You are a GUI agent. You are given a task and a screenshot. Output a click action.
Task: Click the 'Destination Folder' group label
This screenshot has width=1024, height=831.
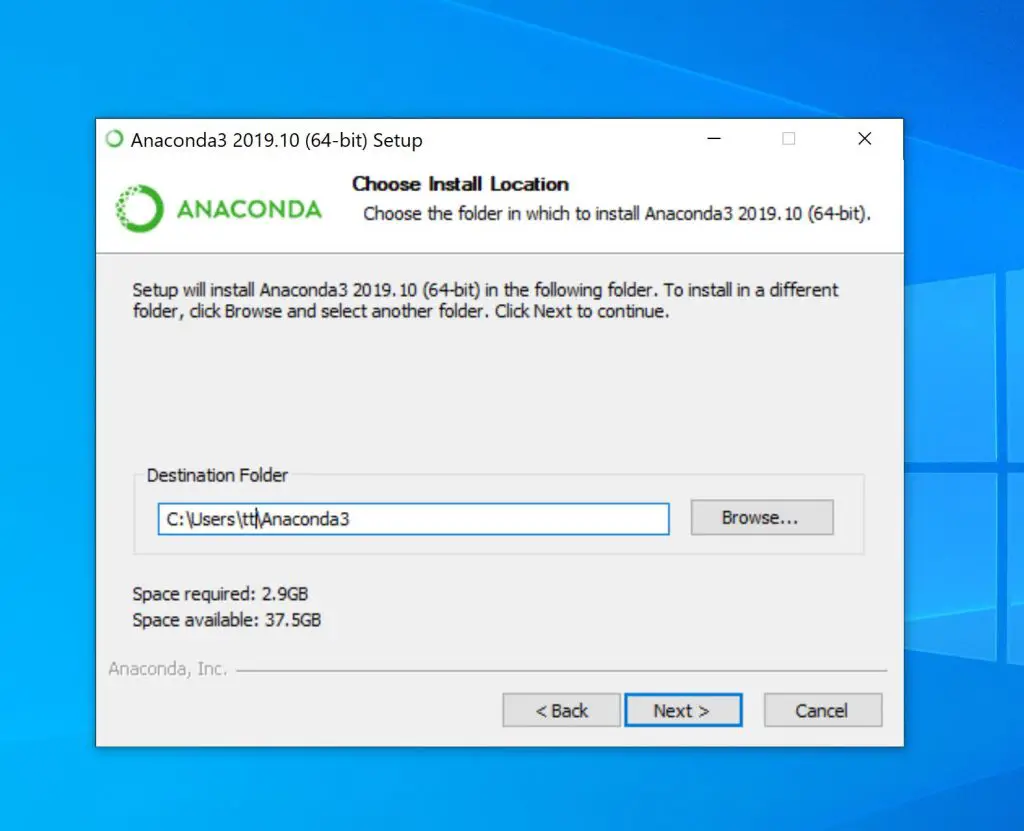217,475
